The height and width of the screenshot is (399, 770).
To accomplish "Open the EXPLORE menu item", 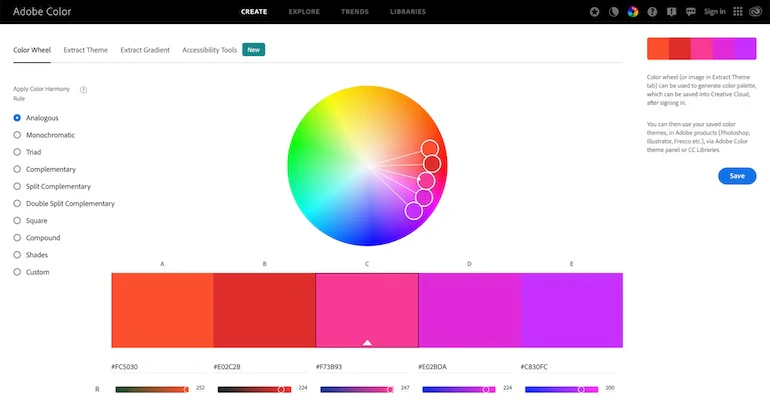I will [304, 12].
